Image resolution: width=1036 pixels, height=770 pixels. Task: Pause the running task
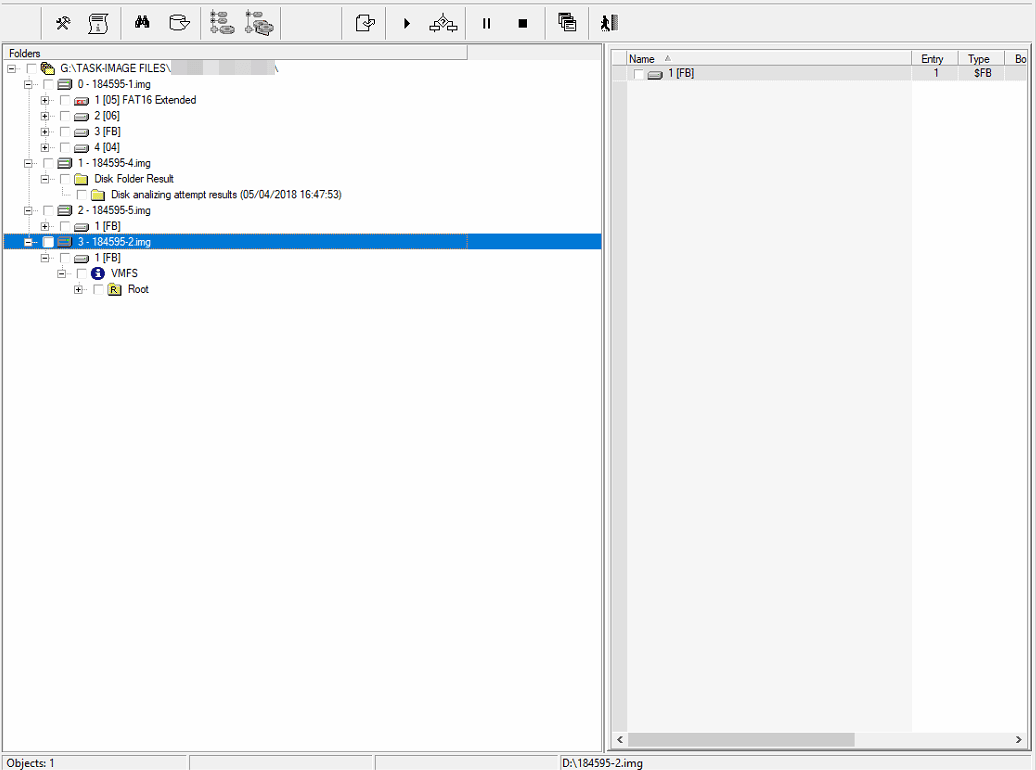[486, 24]
